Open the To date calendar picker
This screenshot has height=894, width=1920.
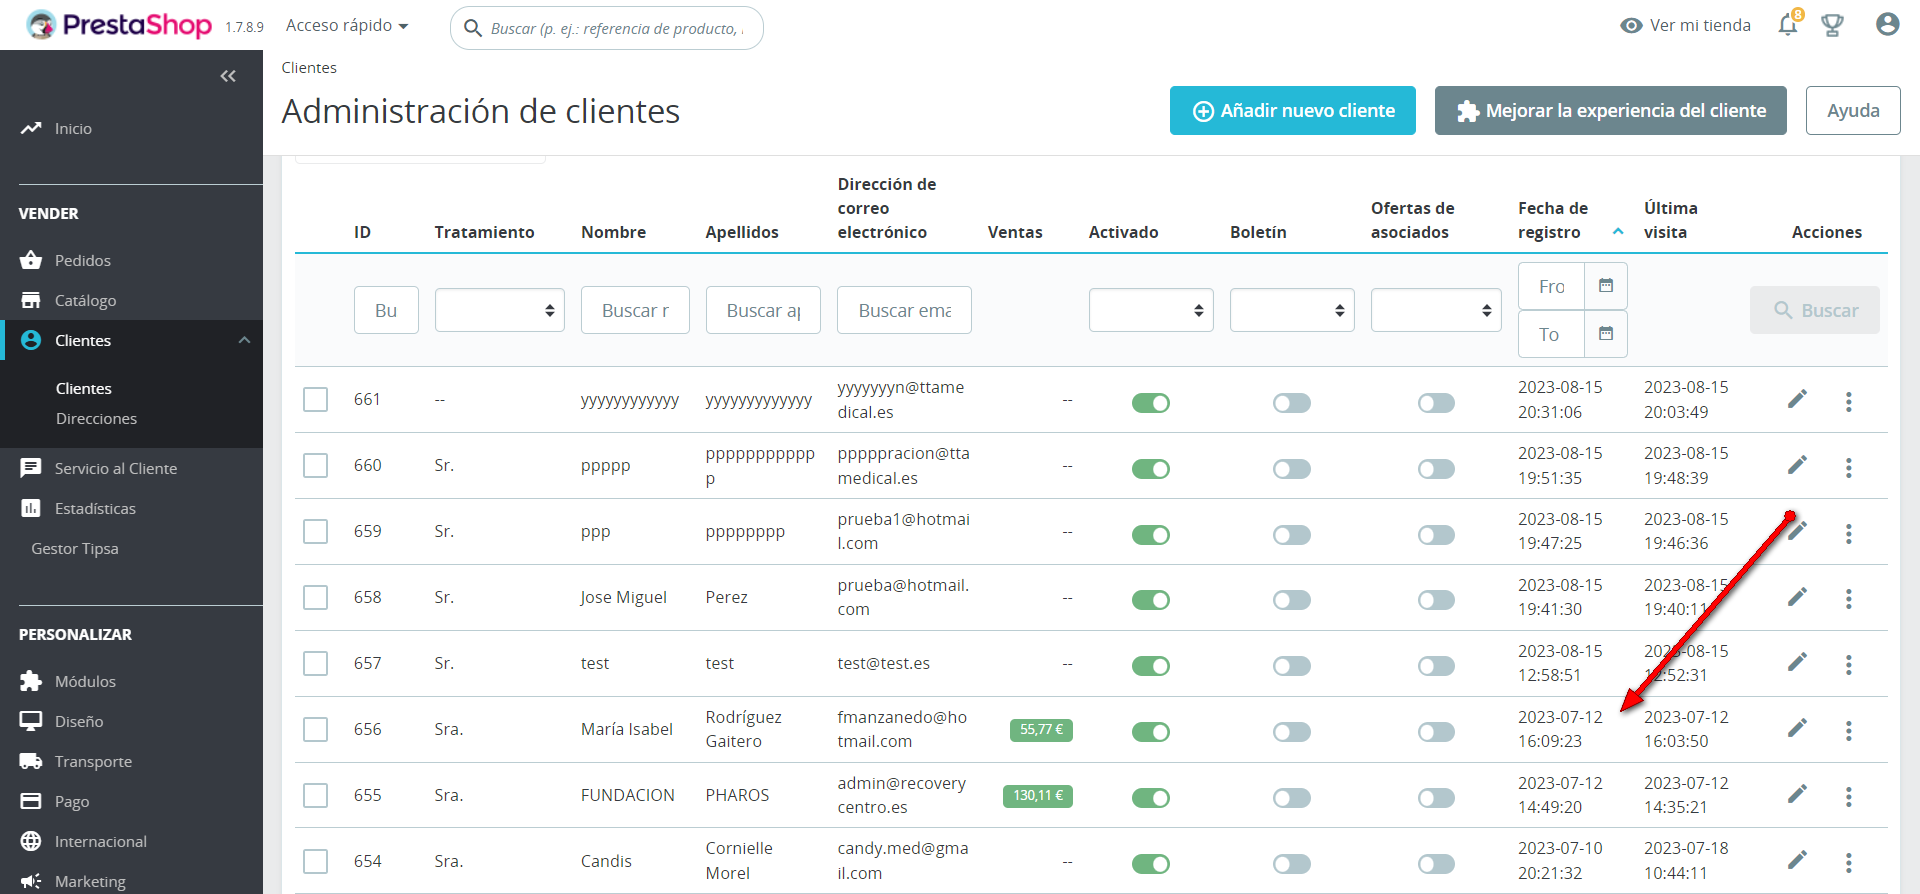(x=1606, y=334)
